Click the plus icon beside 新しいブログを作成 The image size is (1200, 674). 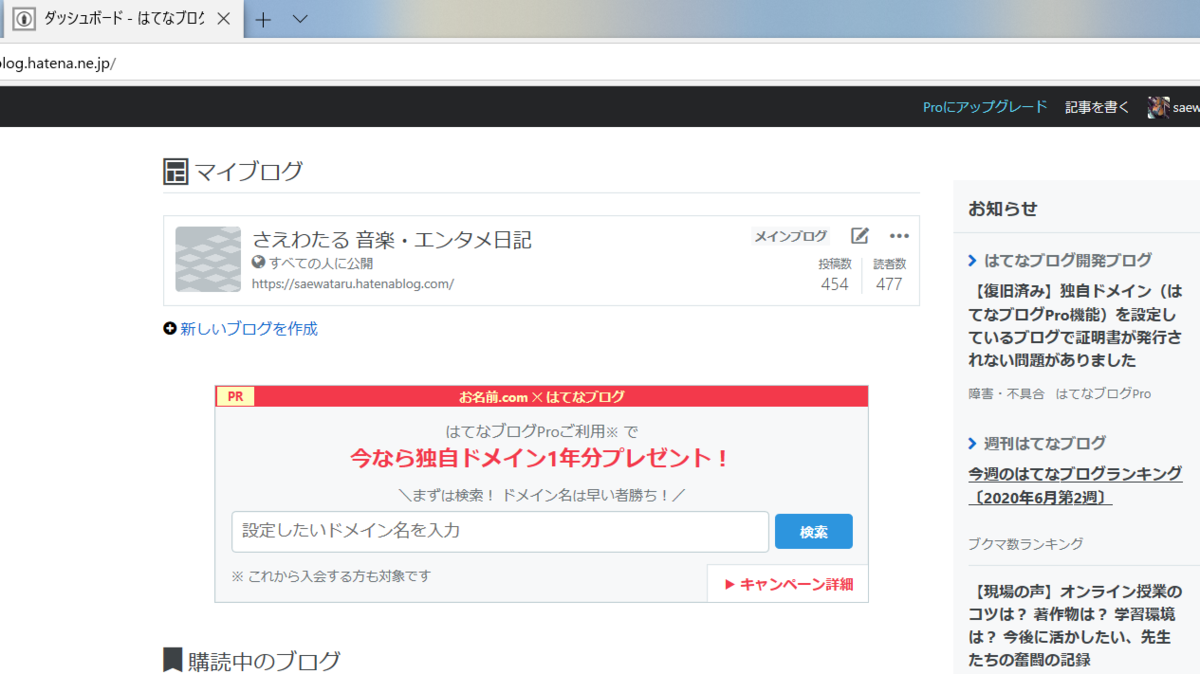coord(171,327)
